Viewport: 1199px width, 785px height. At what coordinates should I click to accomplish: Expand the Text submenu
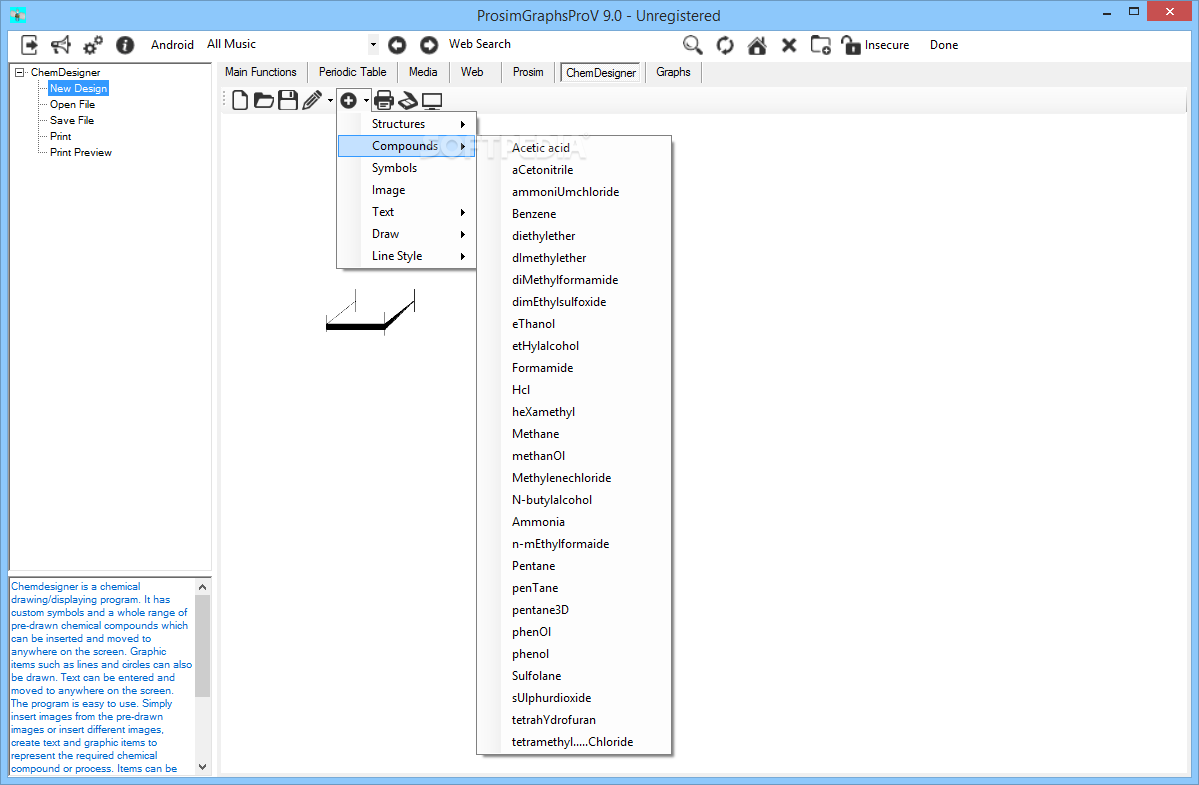pyautogui.click(x=407, y=212)
